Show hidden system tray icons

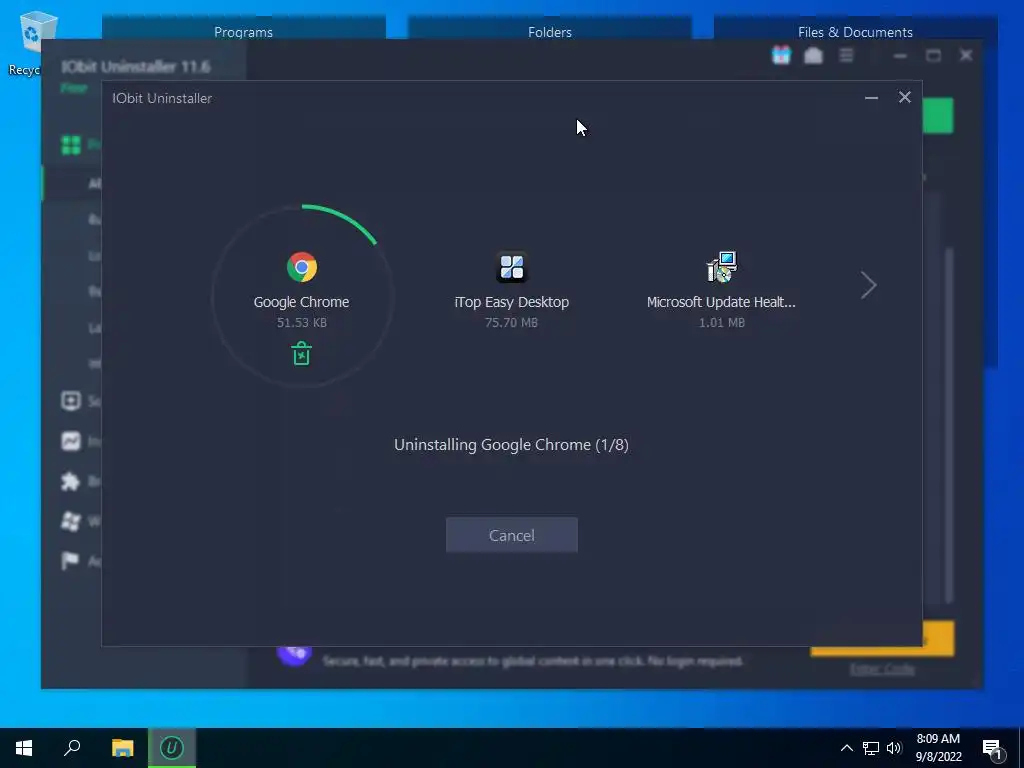pos(846,748)
